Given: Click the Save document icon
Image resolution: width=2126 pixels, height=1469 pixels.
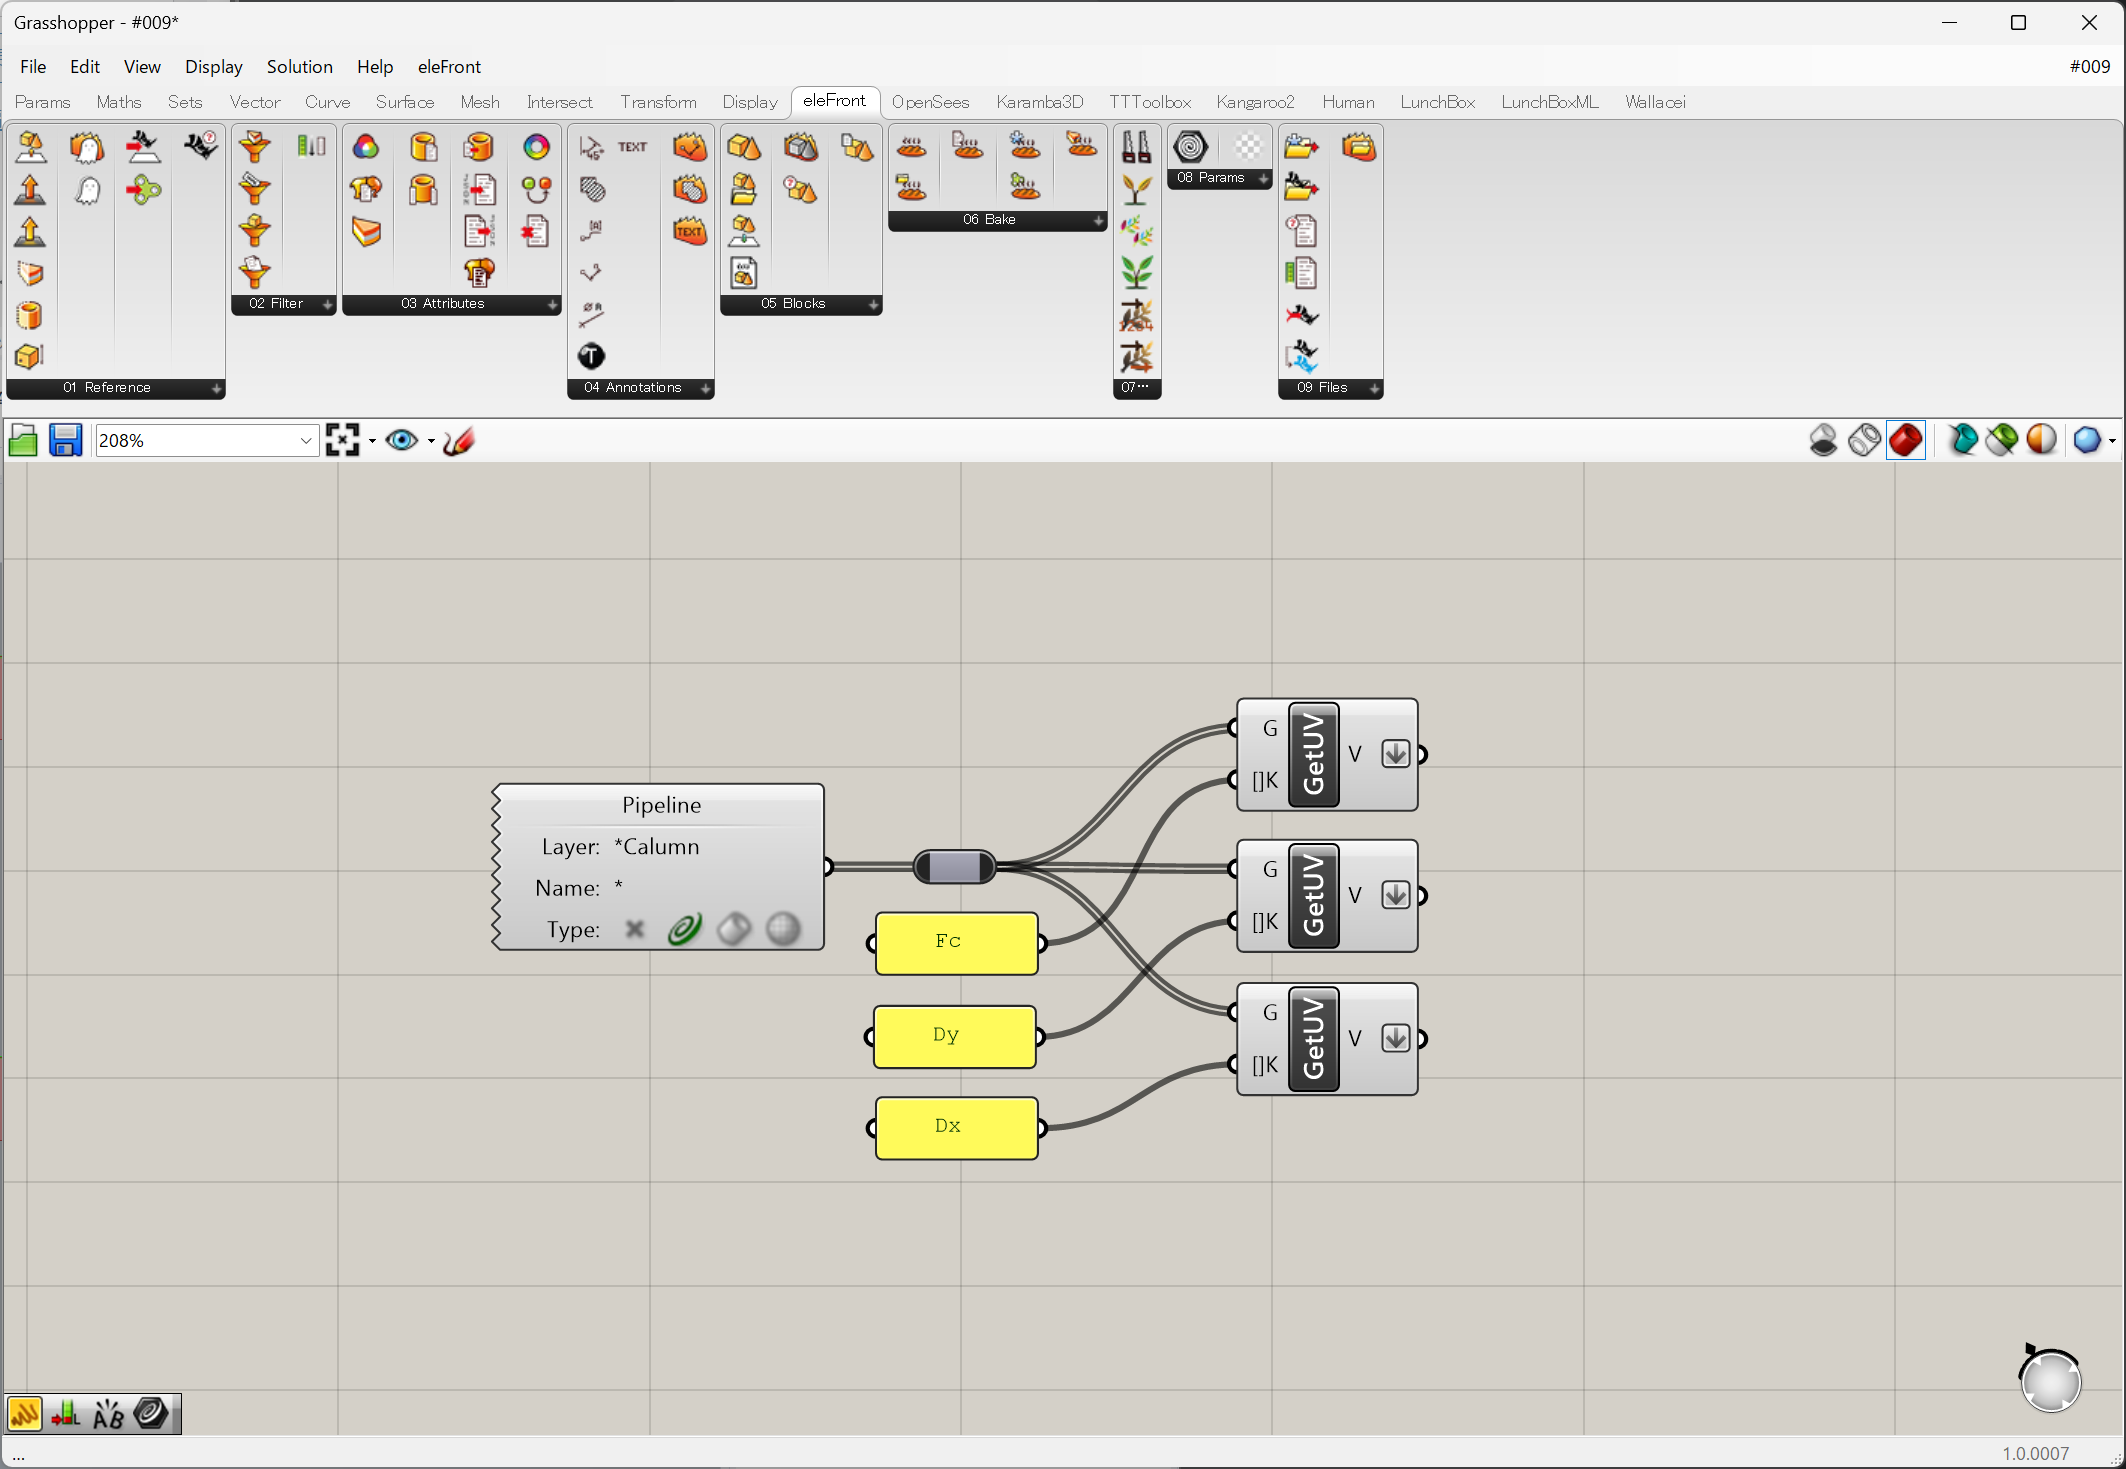Looking at the screenshot, I should click(65, 440).
